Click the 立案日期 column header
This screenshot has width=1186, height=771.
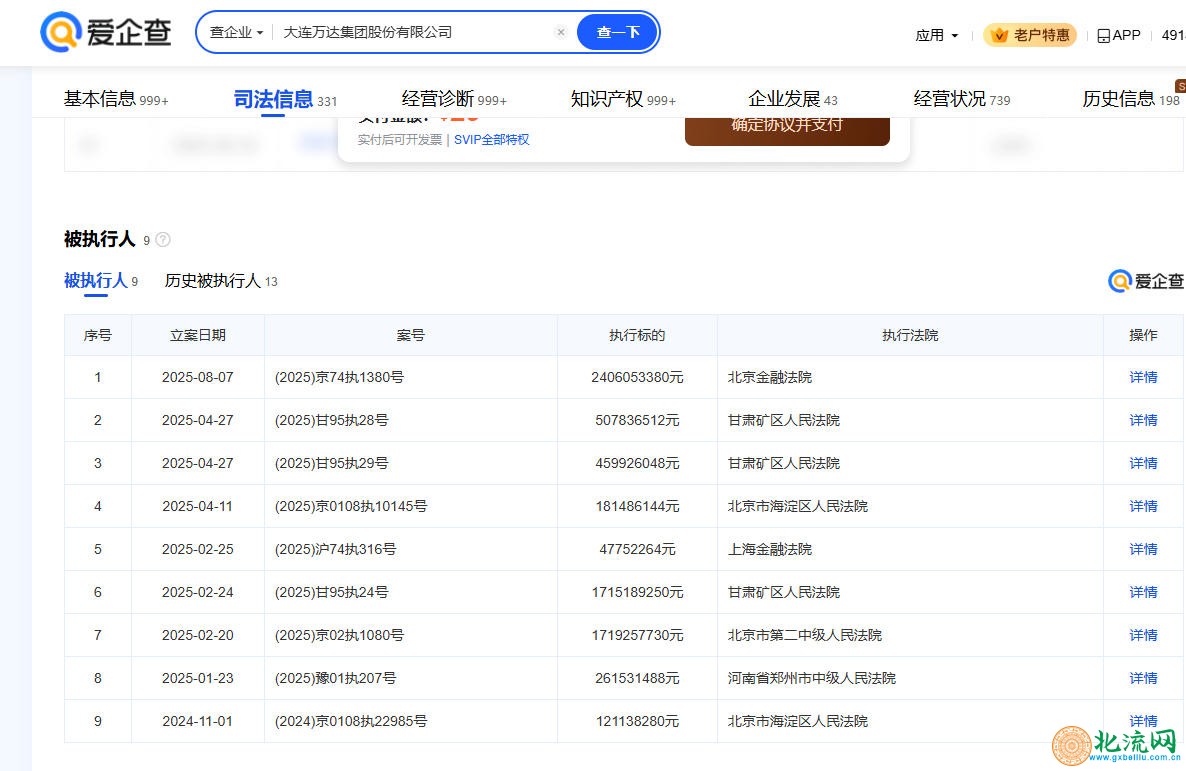pyautogui.click(x=197, y=335)
